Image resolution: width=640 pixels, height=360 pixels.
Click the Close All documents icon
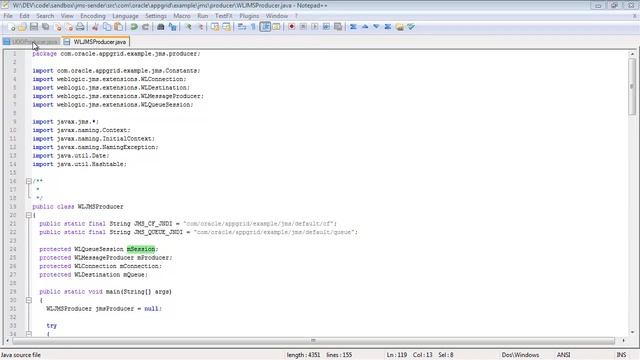[x=69, y=27]
